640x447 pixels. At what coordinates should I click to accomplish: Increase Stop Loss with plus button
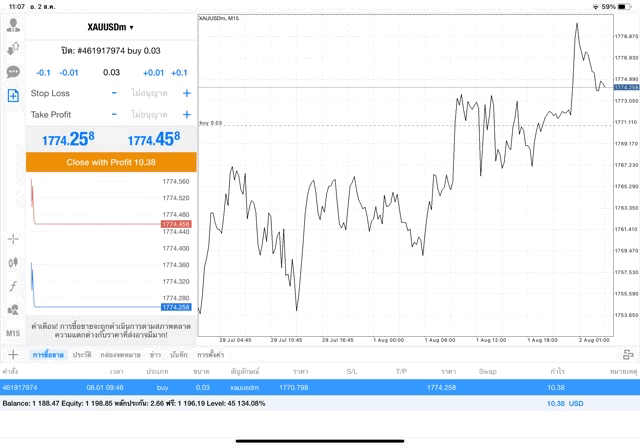[186, 93]
